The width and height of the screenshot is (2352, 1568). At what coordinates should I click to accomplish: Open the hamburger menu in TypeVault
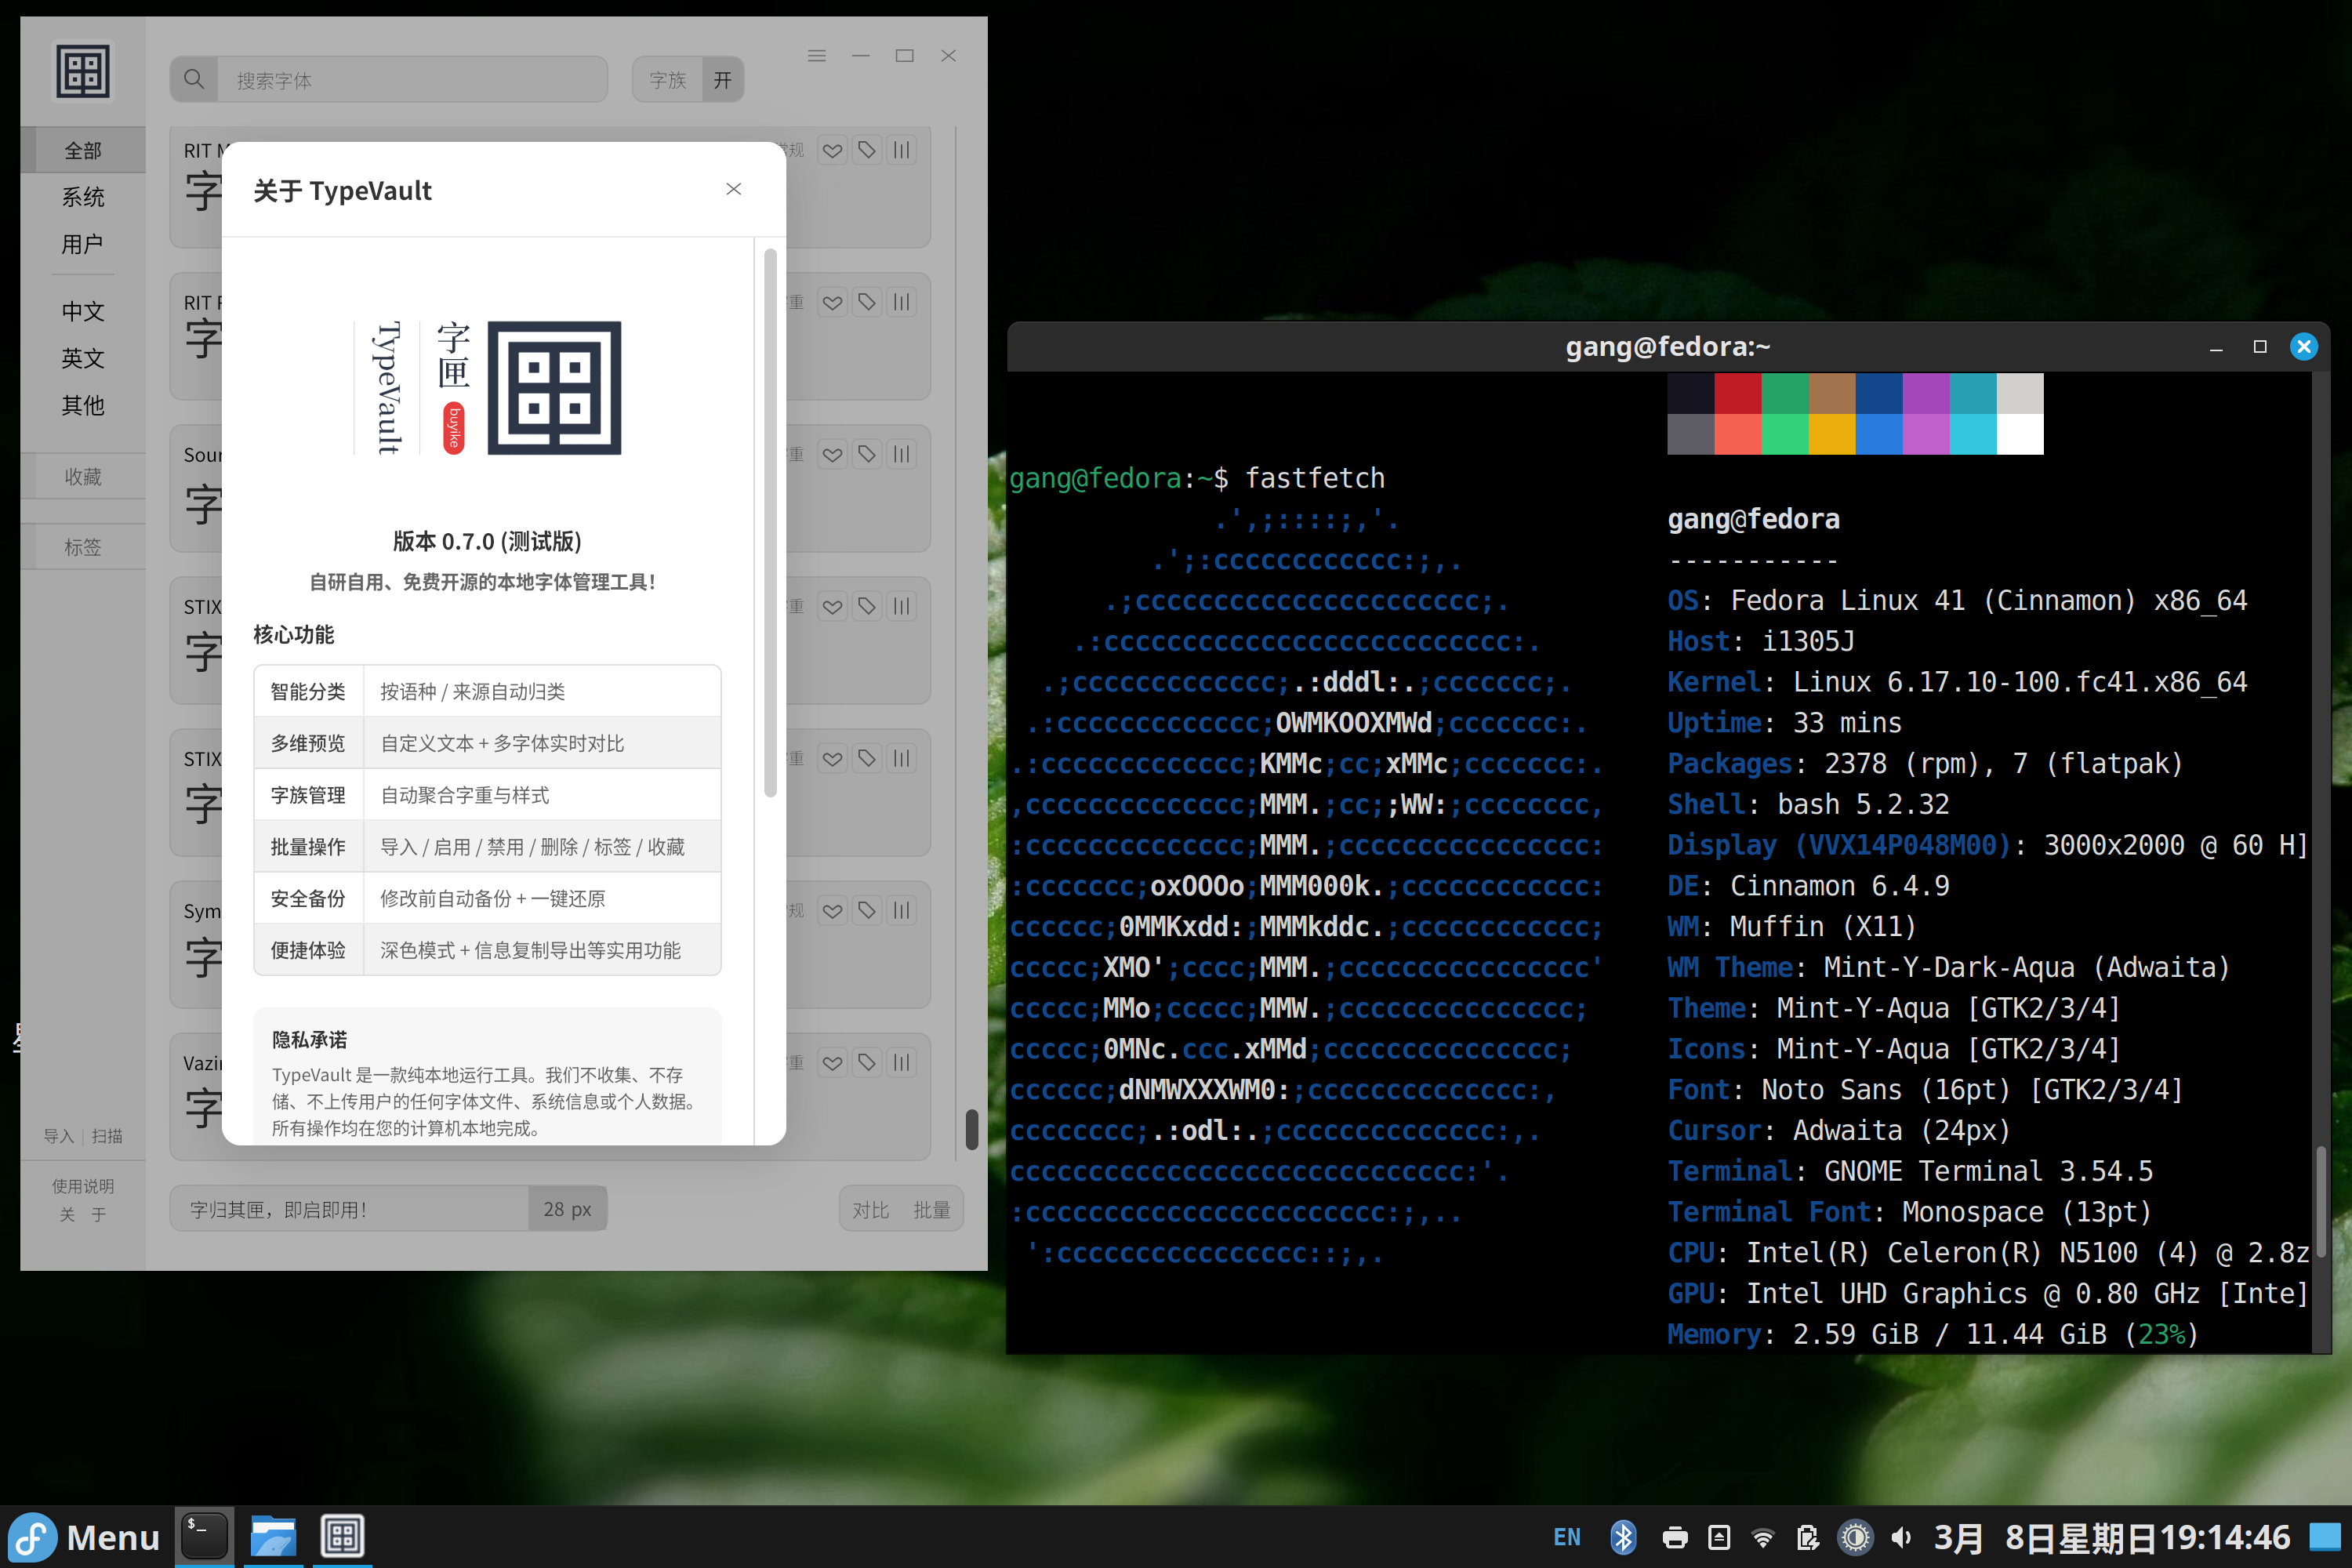point(816,55)
